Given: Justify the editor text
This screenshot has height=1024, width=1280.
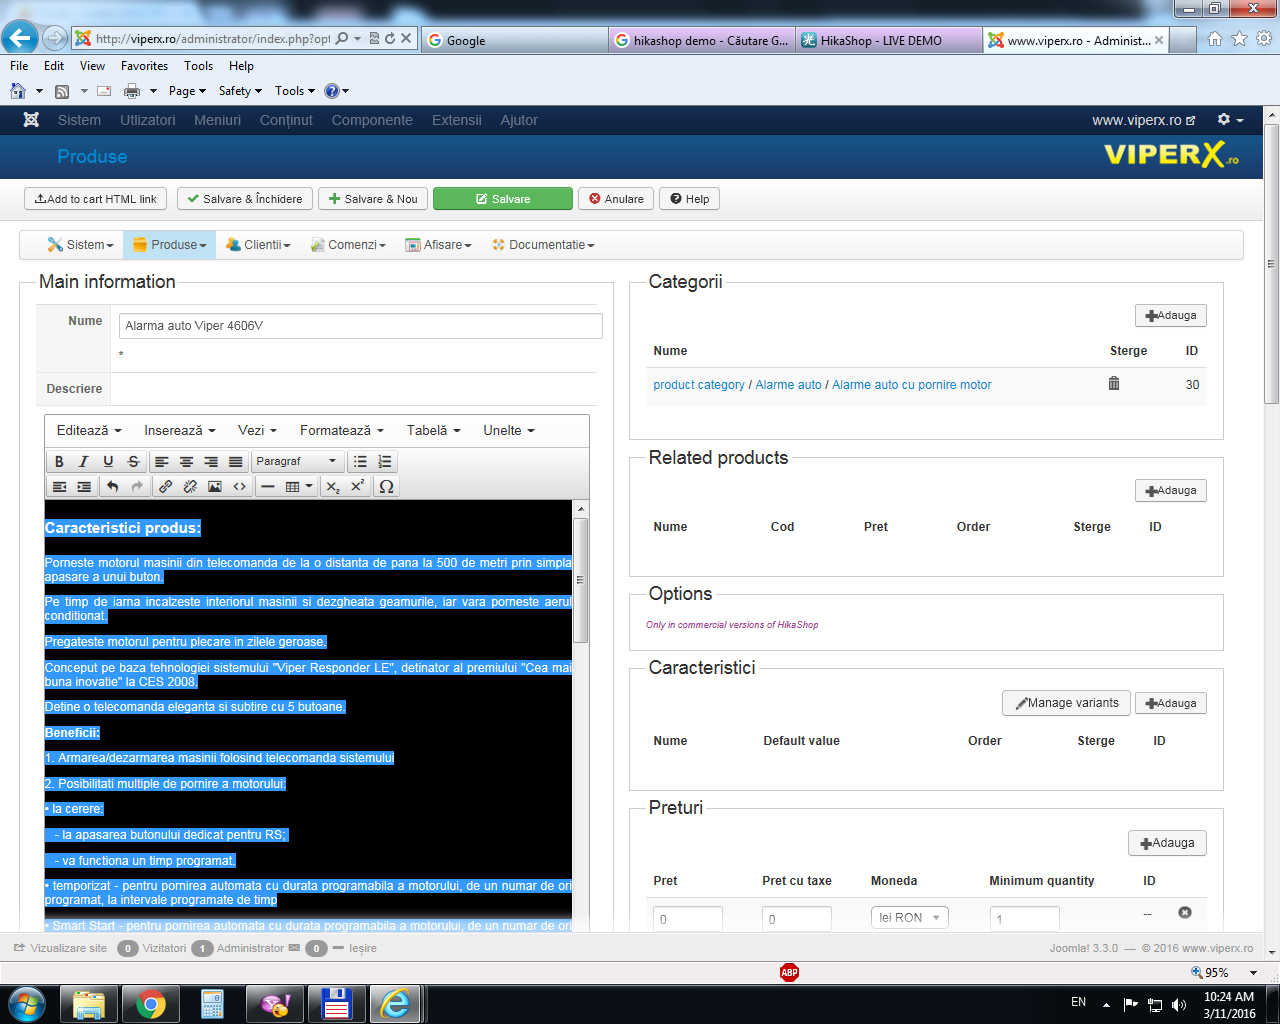Looking at the screenshot, I should pyautogui.click(x=236, y=461).
